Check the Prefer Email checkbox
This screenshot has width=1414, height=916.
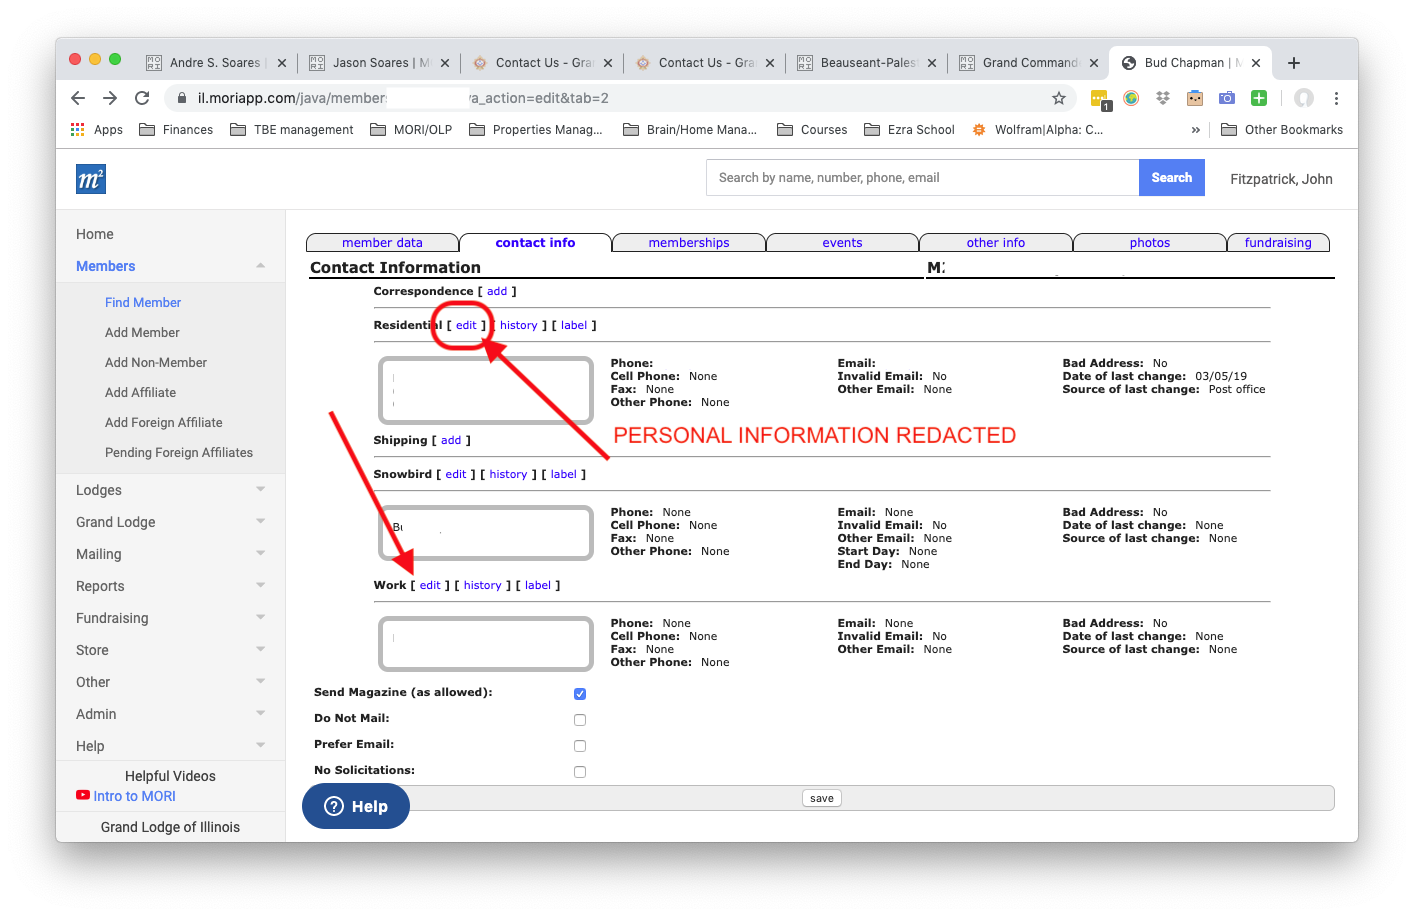(580, 746)
